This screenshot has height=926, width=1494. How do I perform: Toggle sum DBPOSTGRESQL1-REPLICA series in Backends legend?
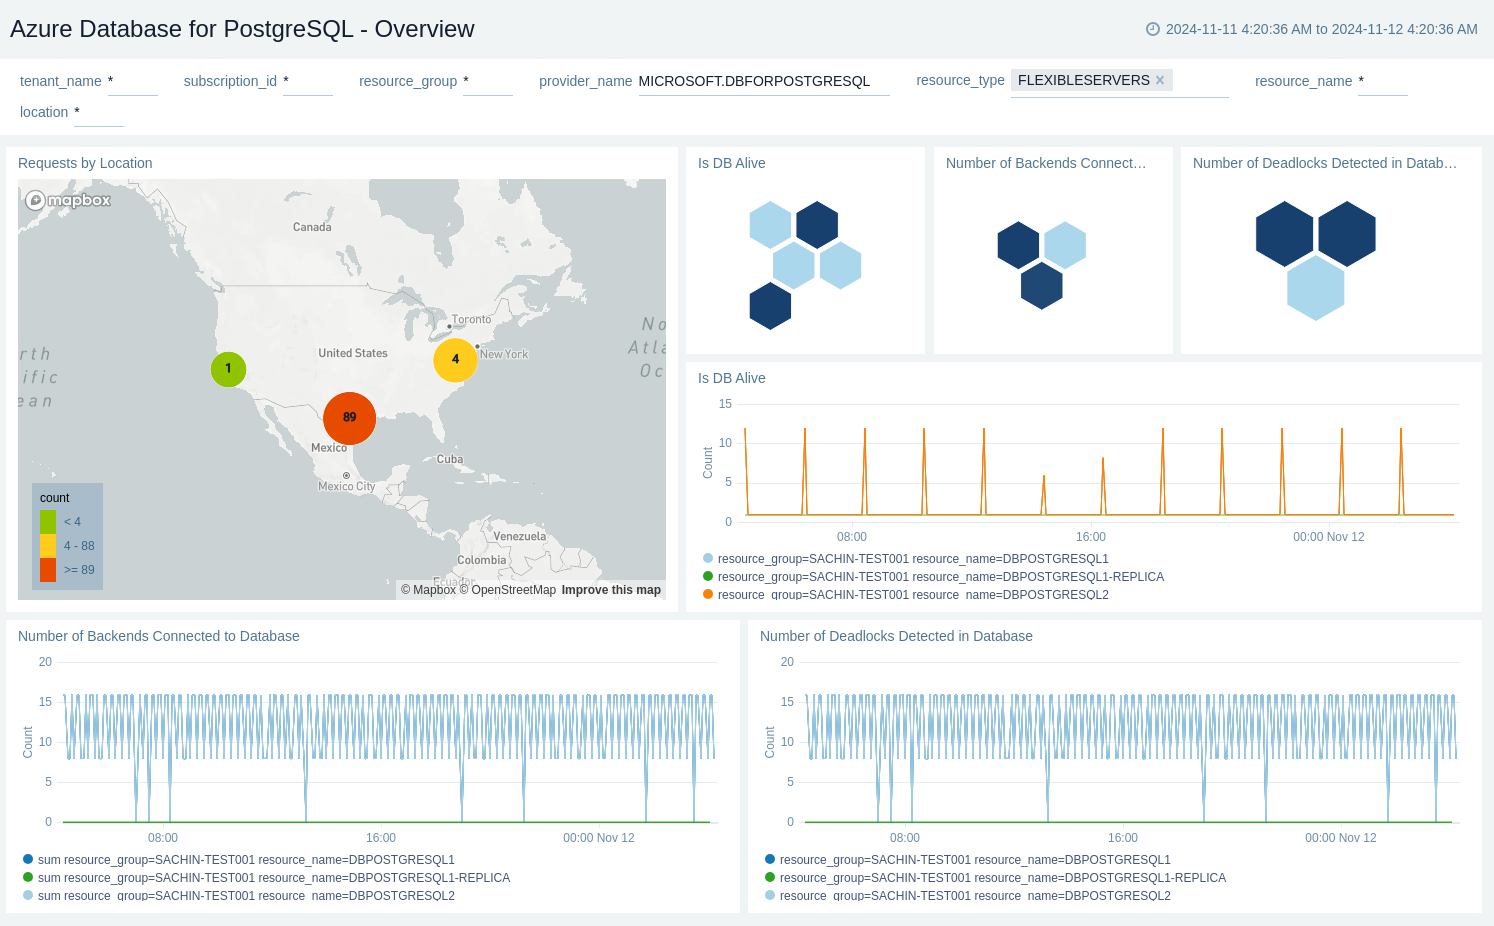[x=267, y=878]
